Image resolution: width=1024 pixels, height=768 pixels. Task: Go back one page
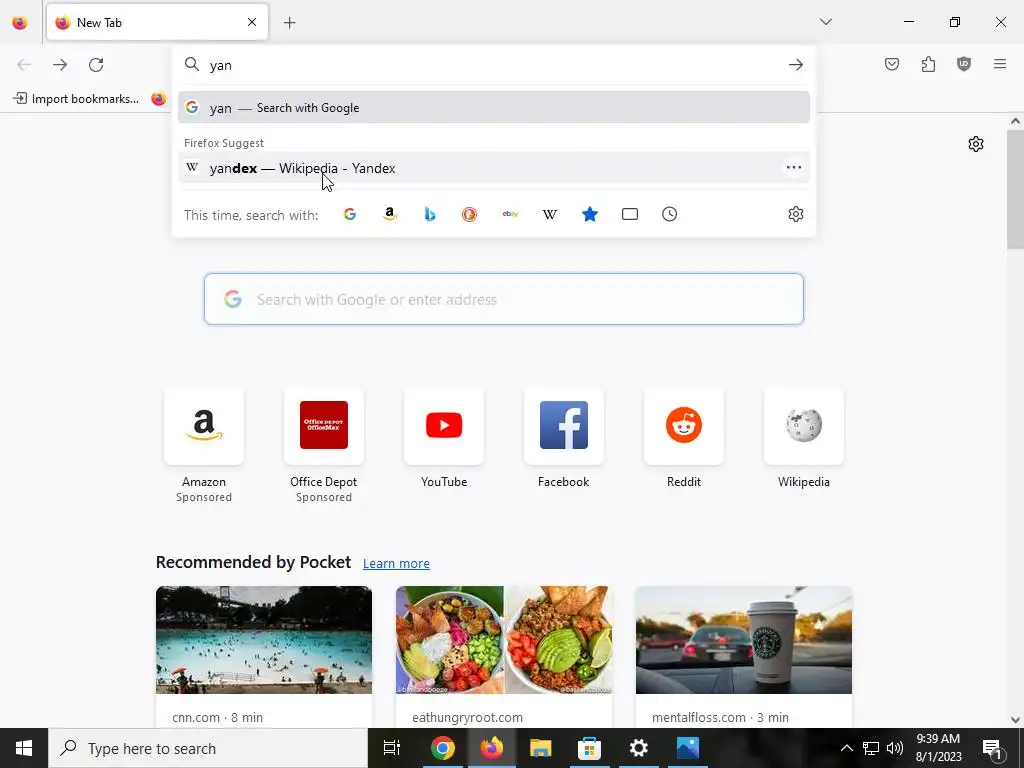tap(24, 65)
